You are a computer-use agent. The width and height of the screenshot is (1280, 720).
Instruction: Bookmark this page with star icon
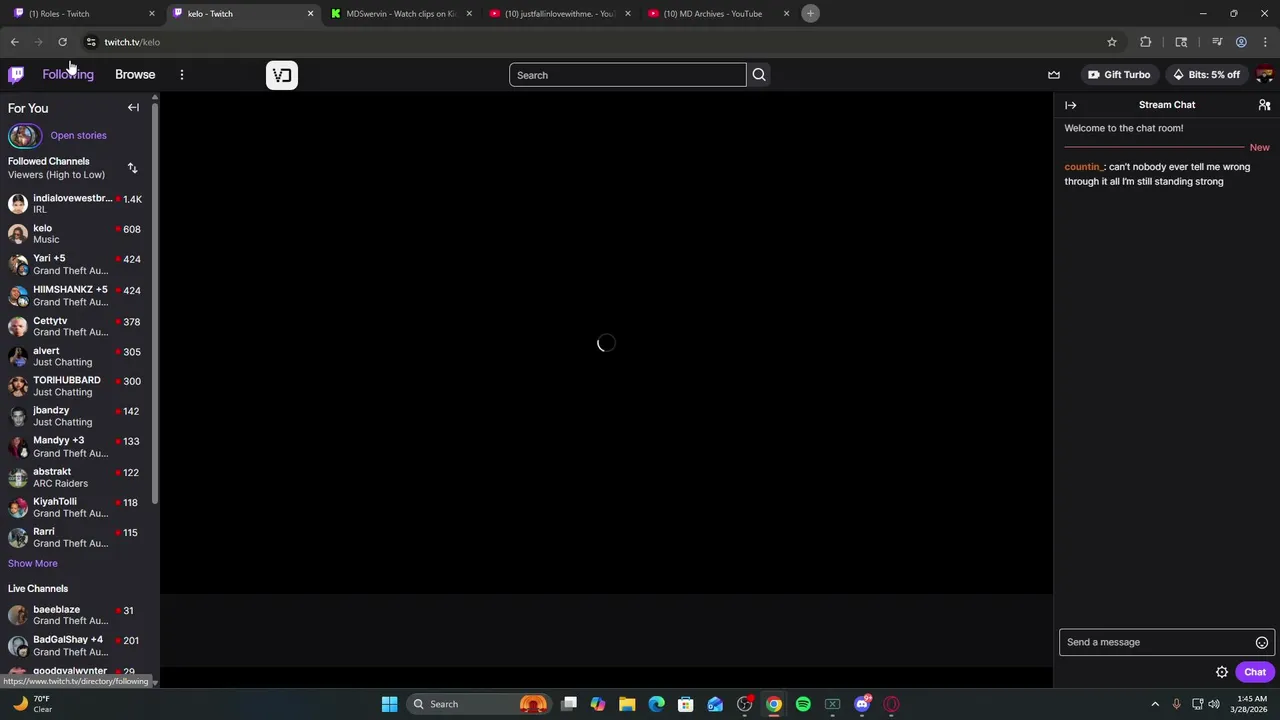(1111, 42)
